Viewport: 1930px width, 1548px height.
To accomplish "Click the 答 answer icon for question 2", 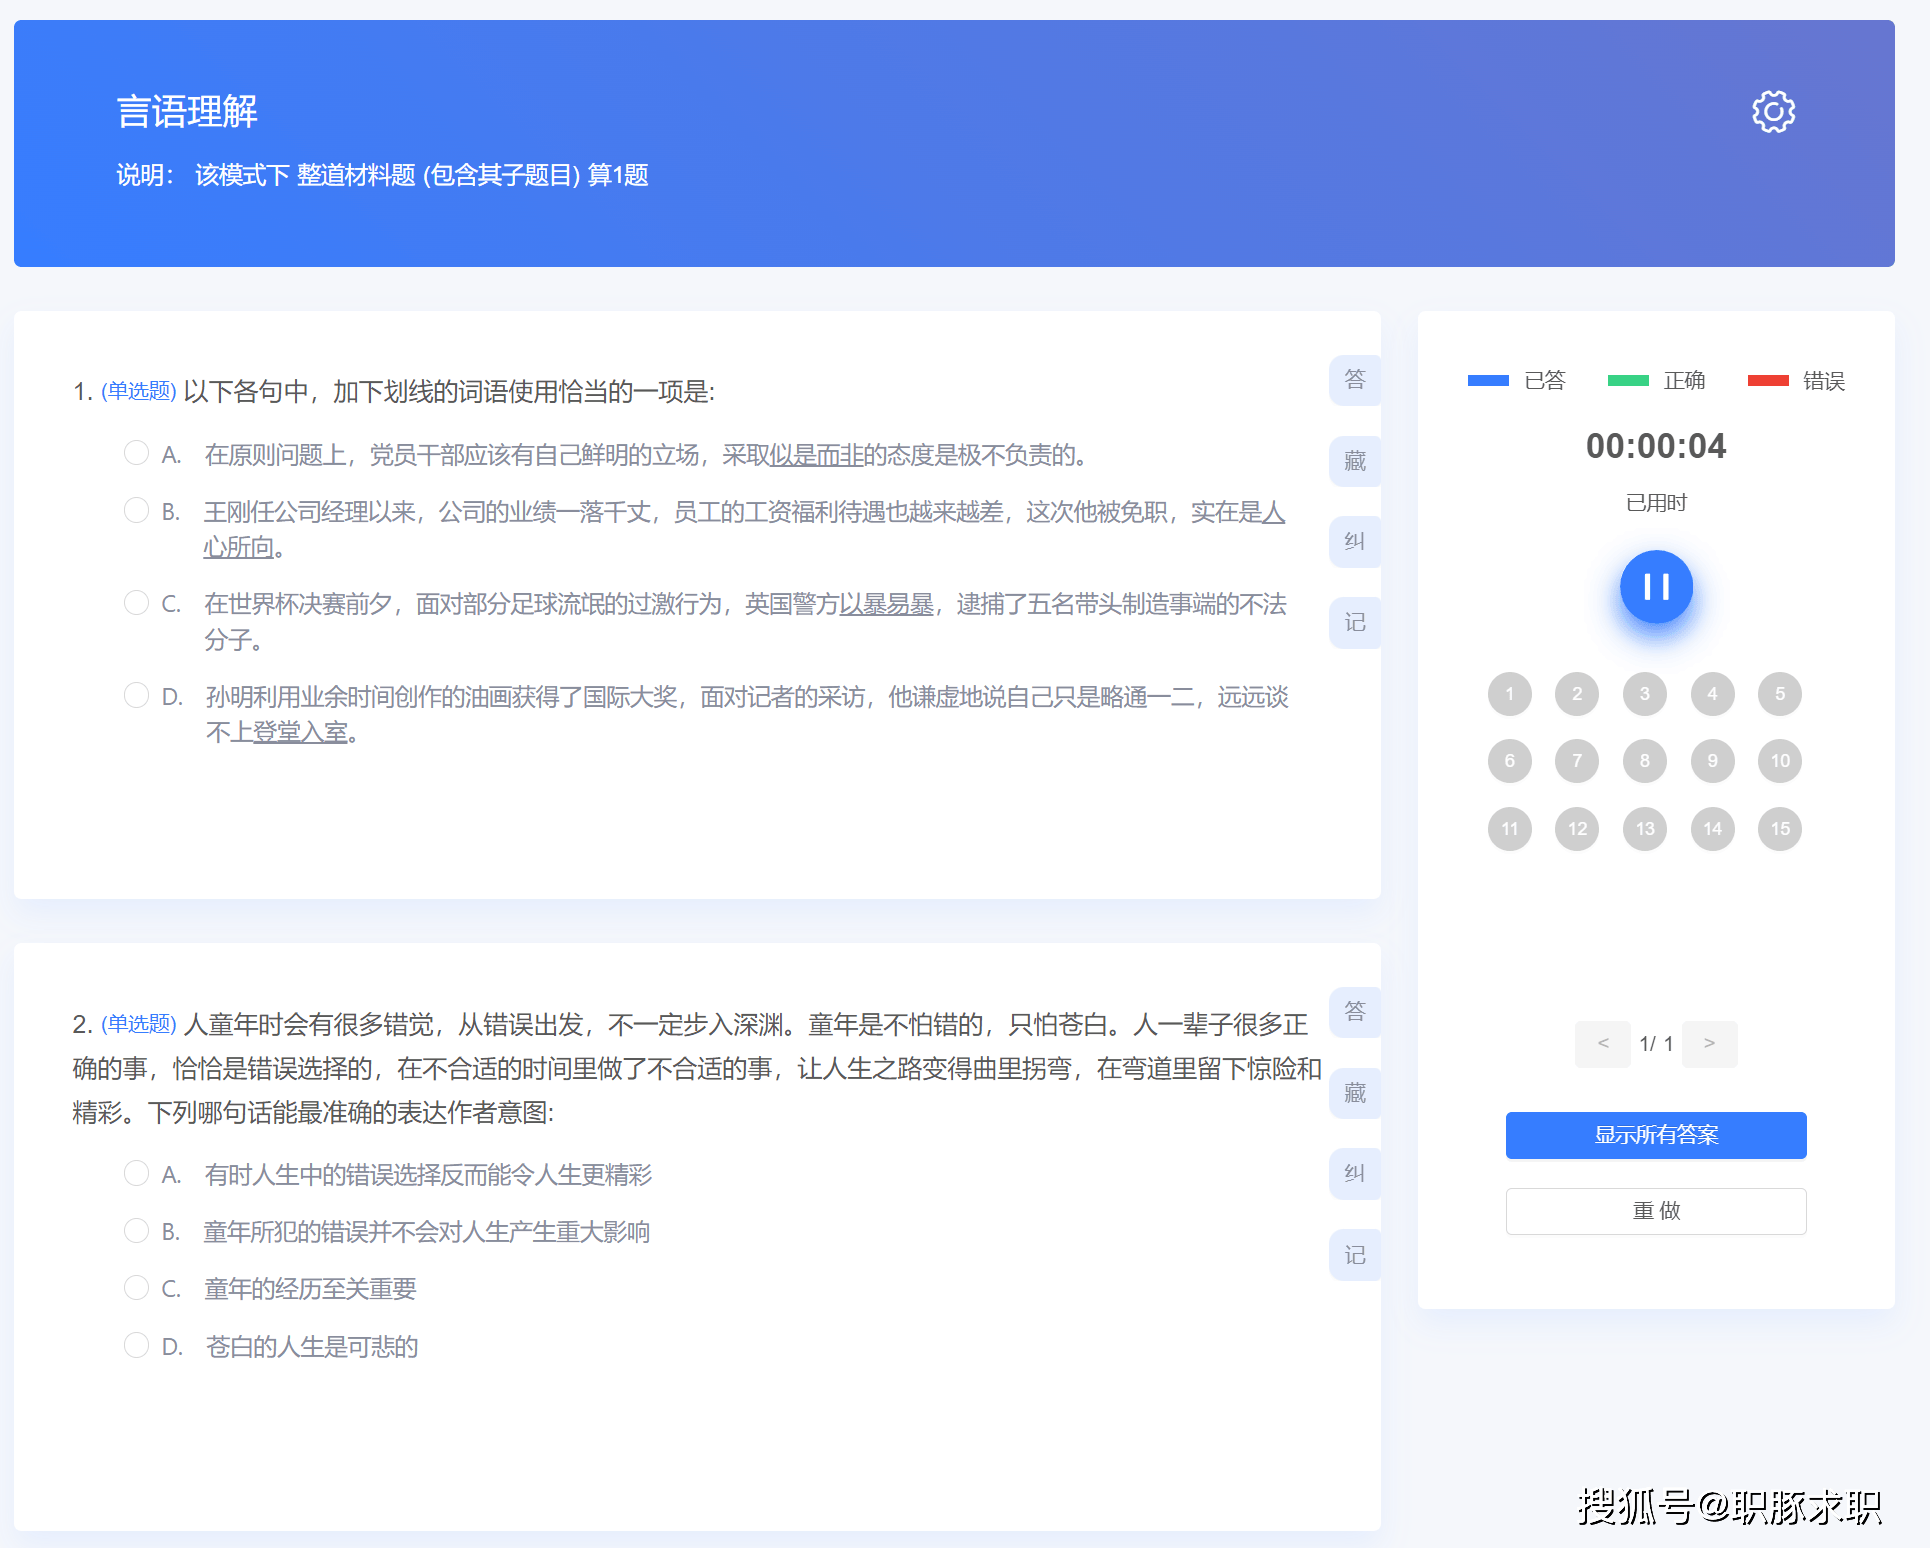I will pos(1354,1012).
